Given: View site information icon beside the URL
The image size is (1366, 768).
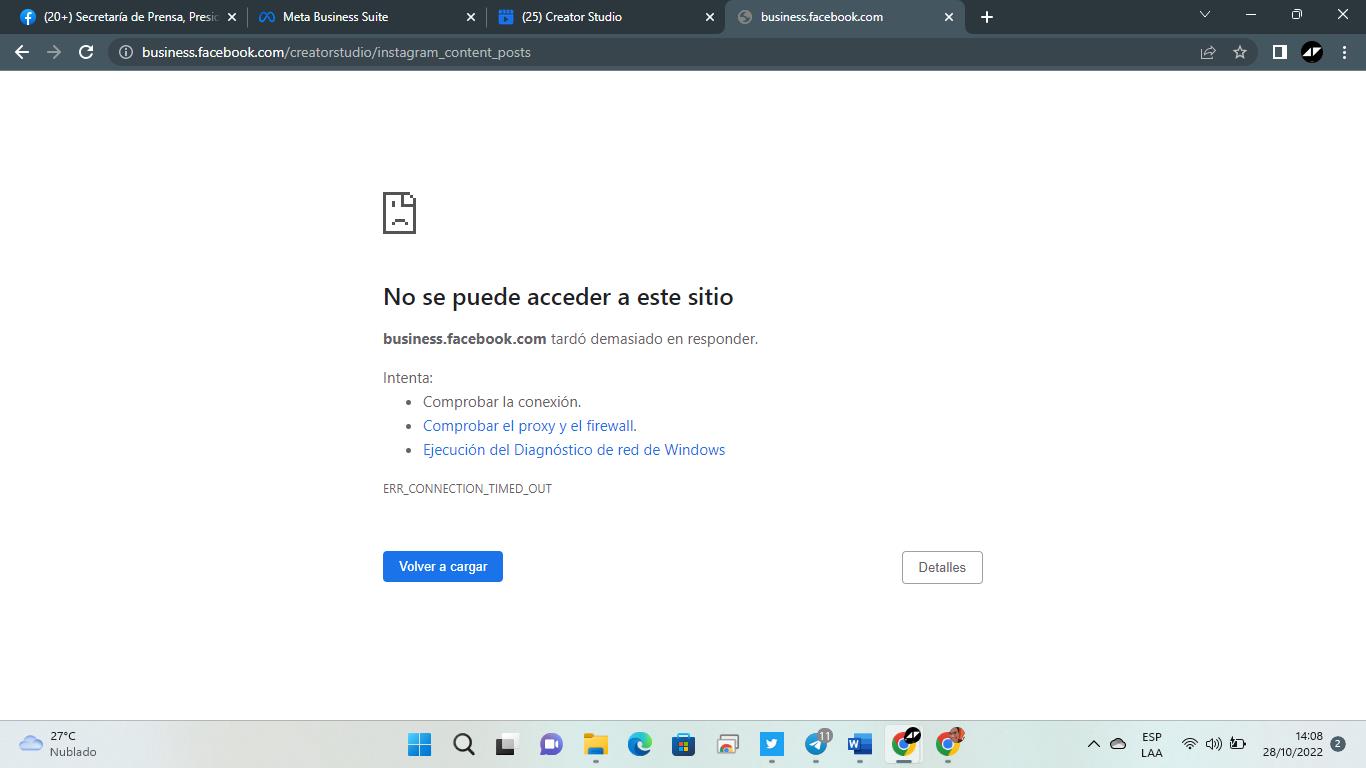Looking at the screenshot, I should [x=126, y=52].
